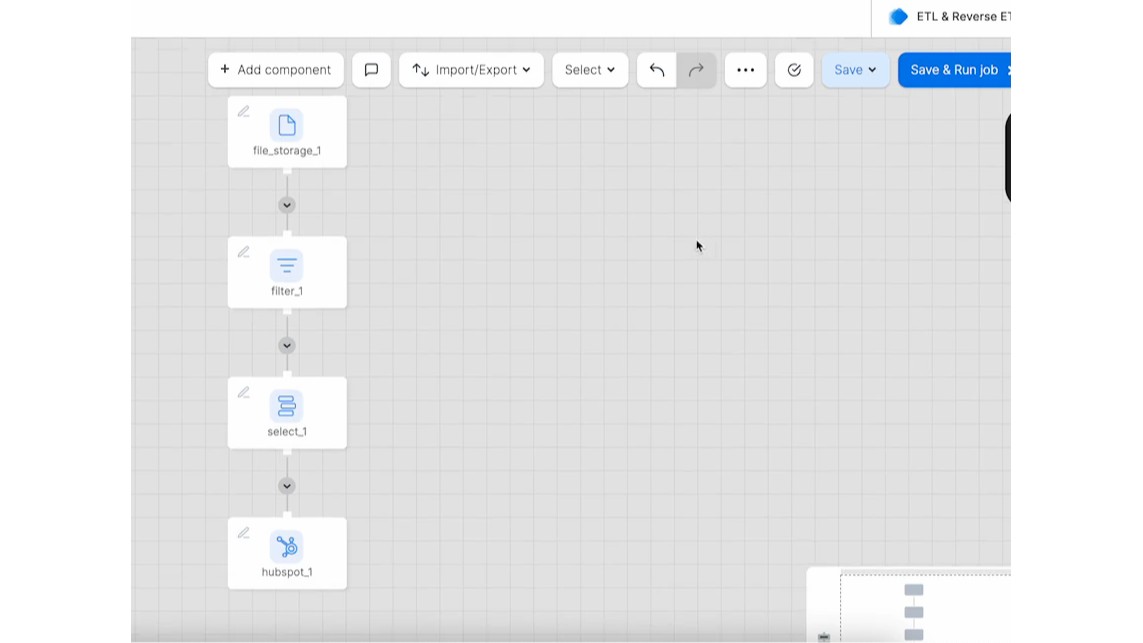Image resolution: width=1143 pixels, height=643 pixels.
Task: Click the validate checkmark circle button
Action: (794, 70)
